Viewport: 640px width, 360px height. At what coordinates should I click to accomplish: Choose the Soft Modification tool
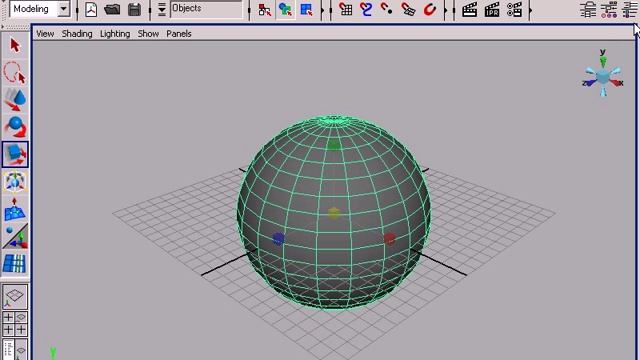15,209
